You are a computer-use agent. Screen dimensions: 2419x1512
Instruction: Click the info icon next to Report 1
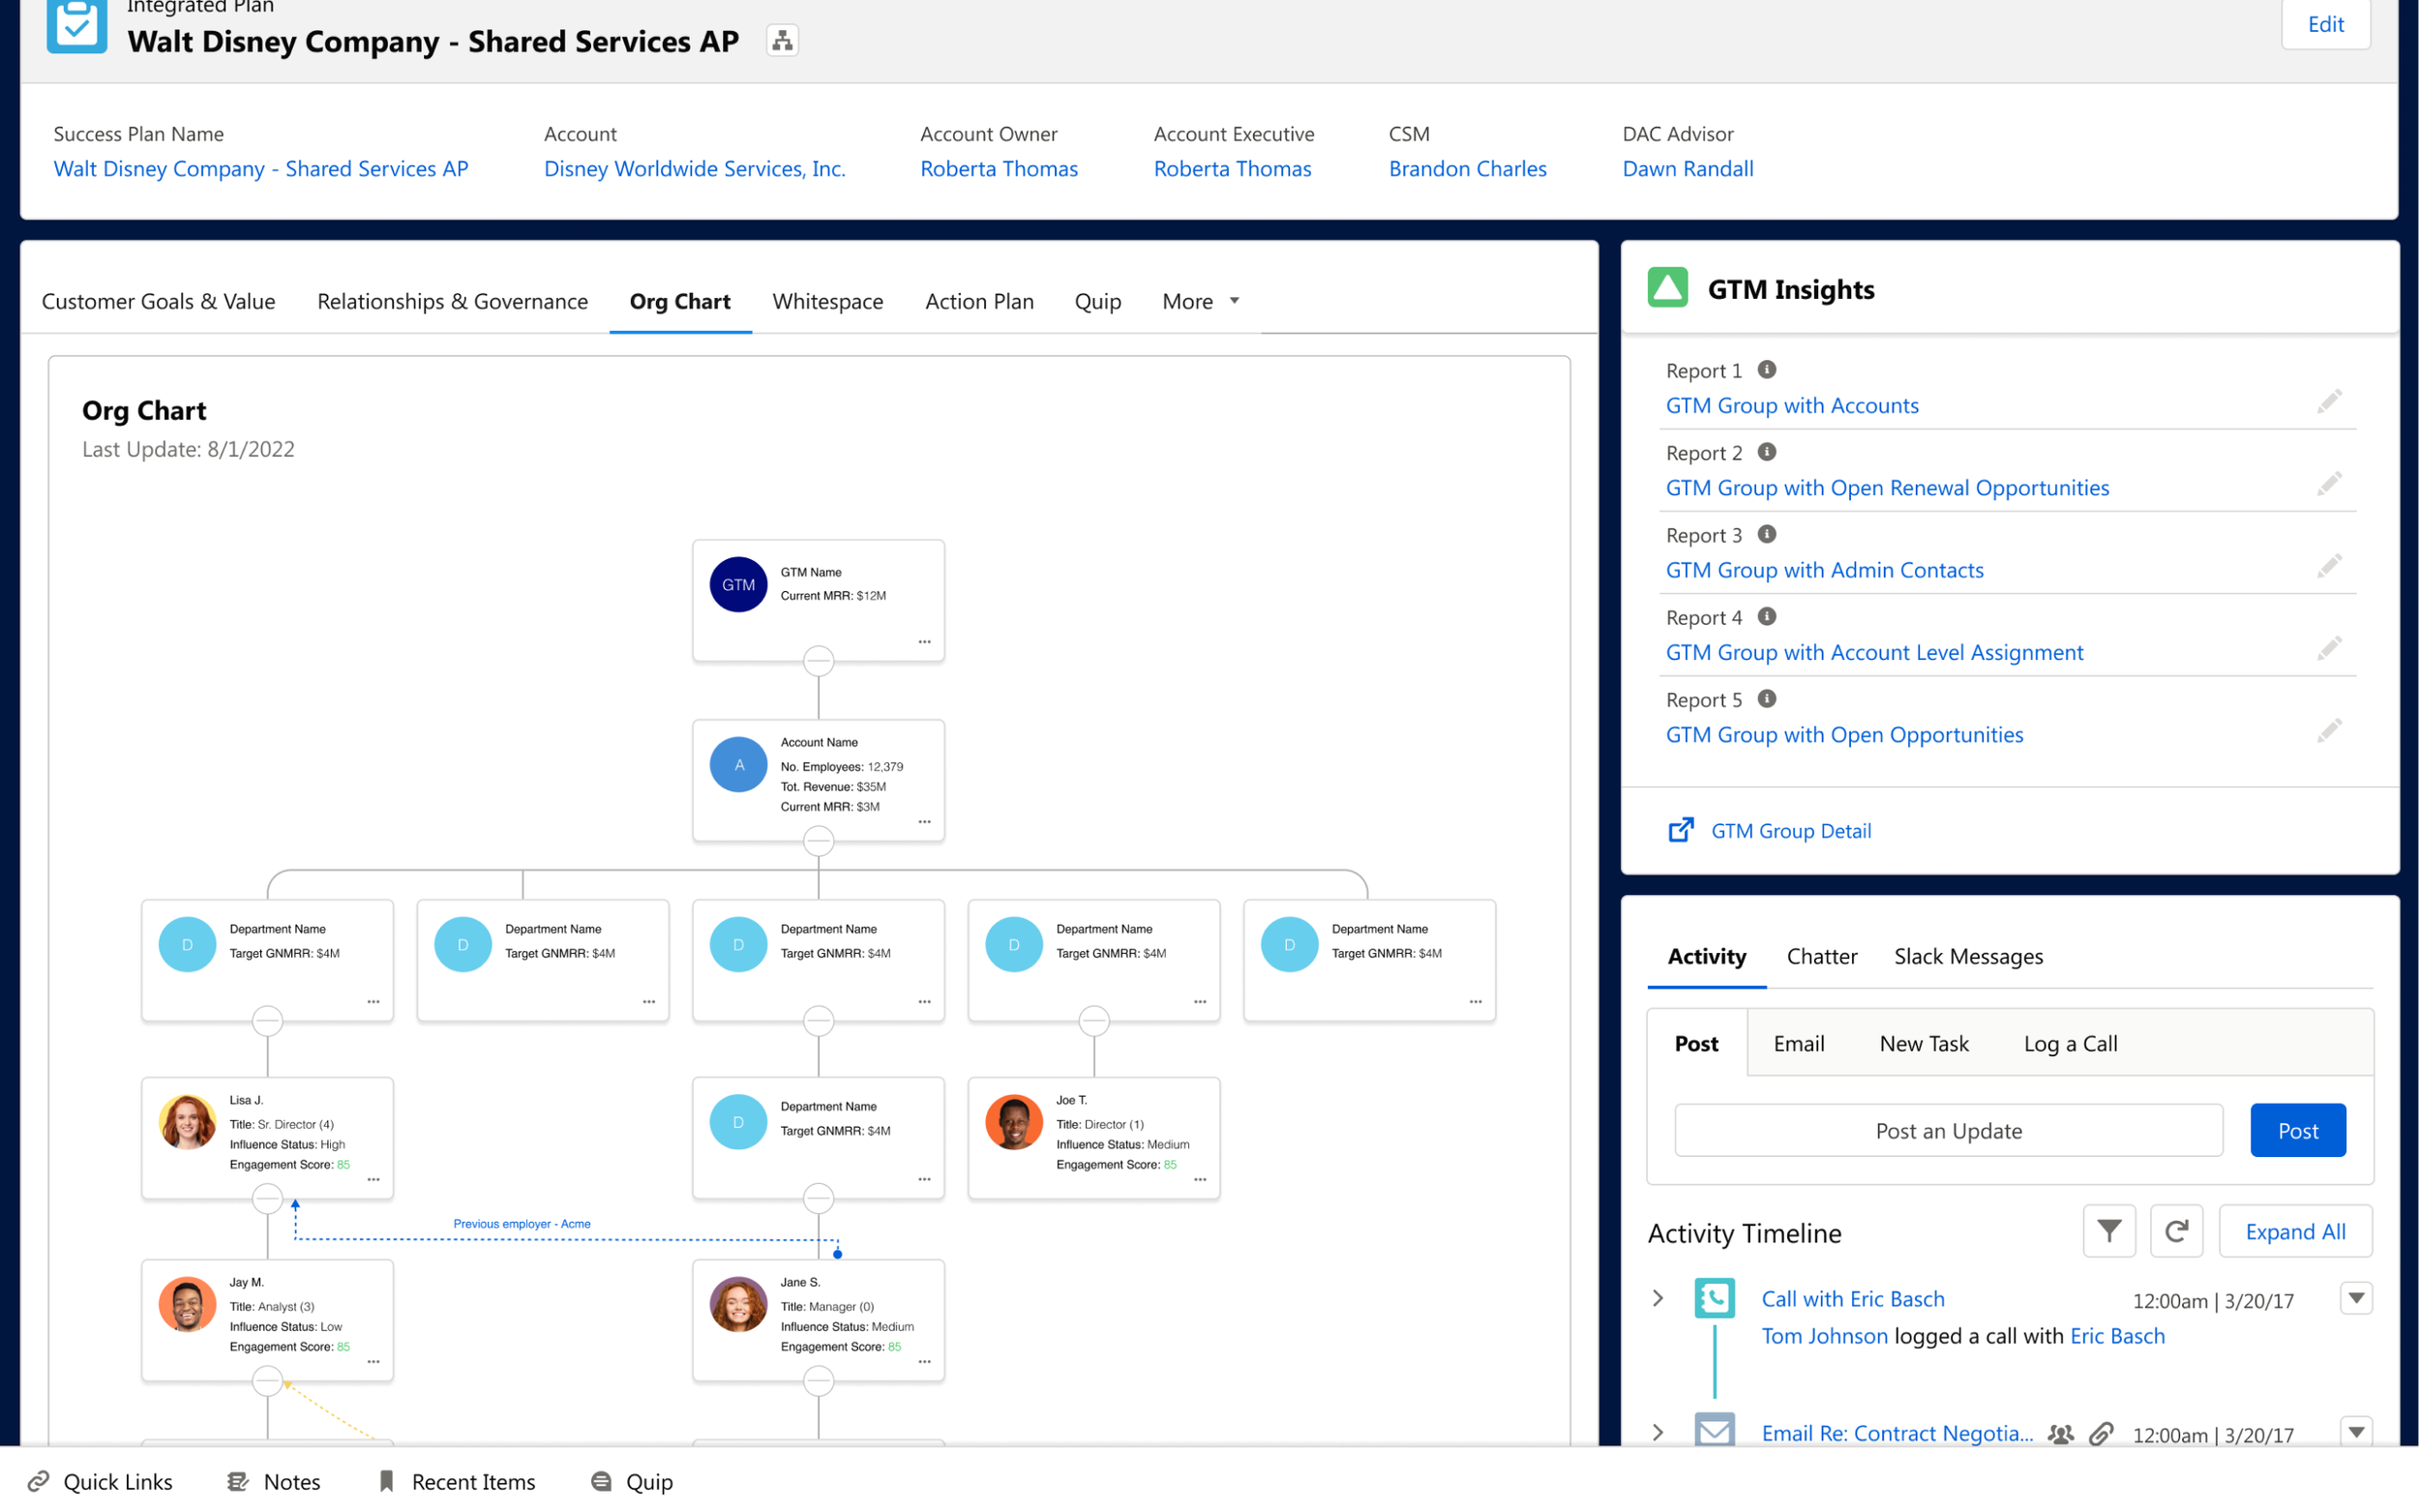(x=1767, y=370)
